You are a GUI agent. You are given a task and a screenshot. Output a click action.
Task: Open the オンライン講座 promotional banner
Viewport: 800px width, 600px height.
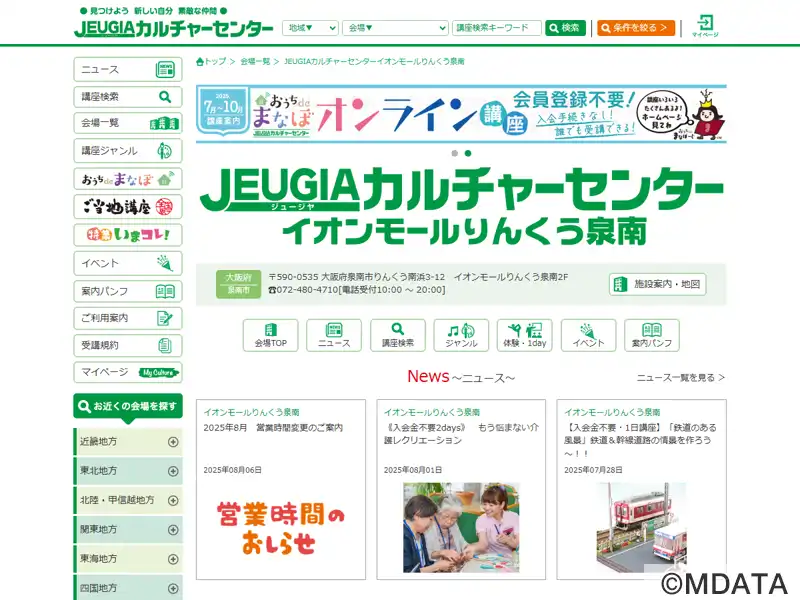pos(461,114)
